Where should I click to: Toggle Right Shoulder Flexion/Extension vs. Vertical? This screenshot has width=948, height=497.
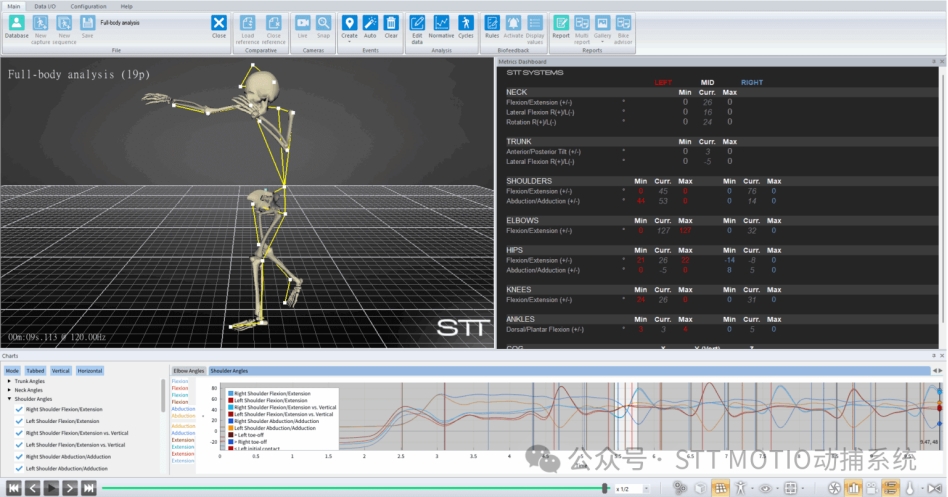pyautogui.click(x=19, y=433)
